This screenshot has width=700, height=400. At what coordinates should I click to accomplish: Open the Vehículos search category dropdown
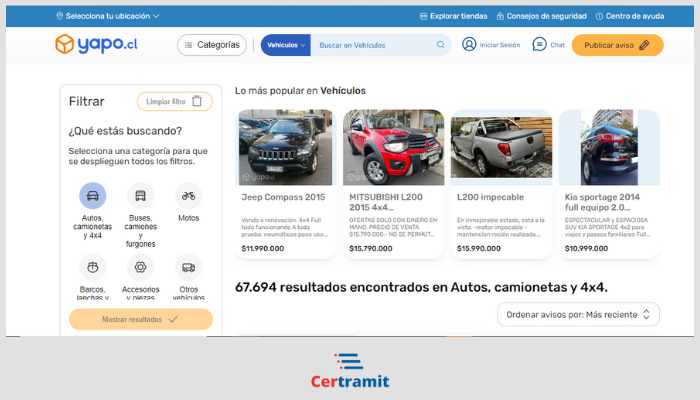click(286, 45)
